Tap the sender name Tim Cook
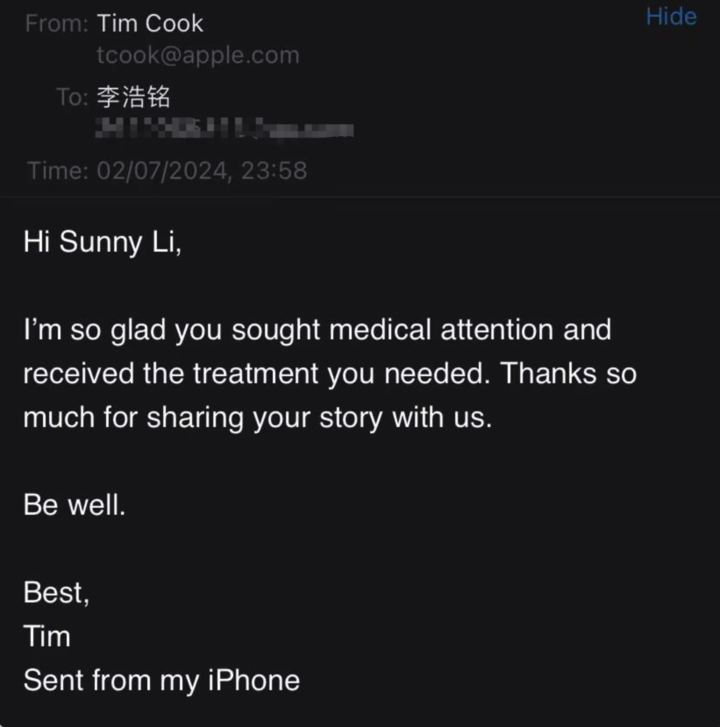Image resolution: width=720 pixels, height=727 pixels. pos(150,23)
